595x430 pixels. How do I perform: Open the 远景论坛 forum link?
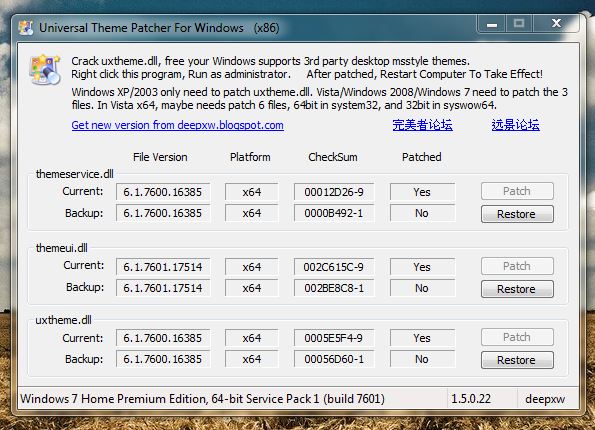515,125
